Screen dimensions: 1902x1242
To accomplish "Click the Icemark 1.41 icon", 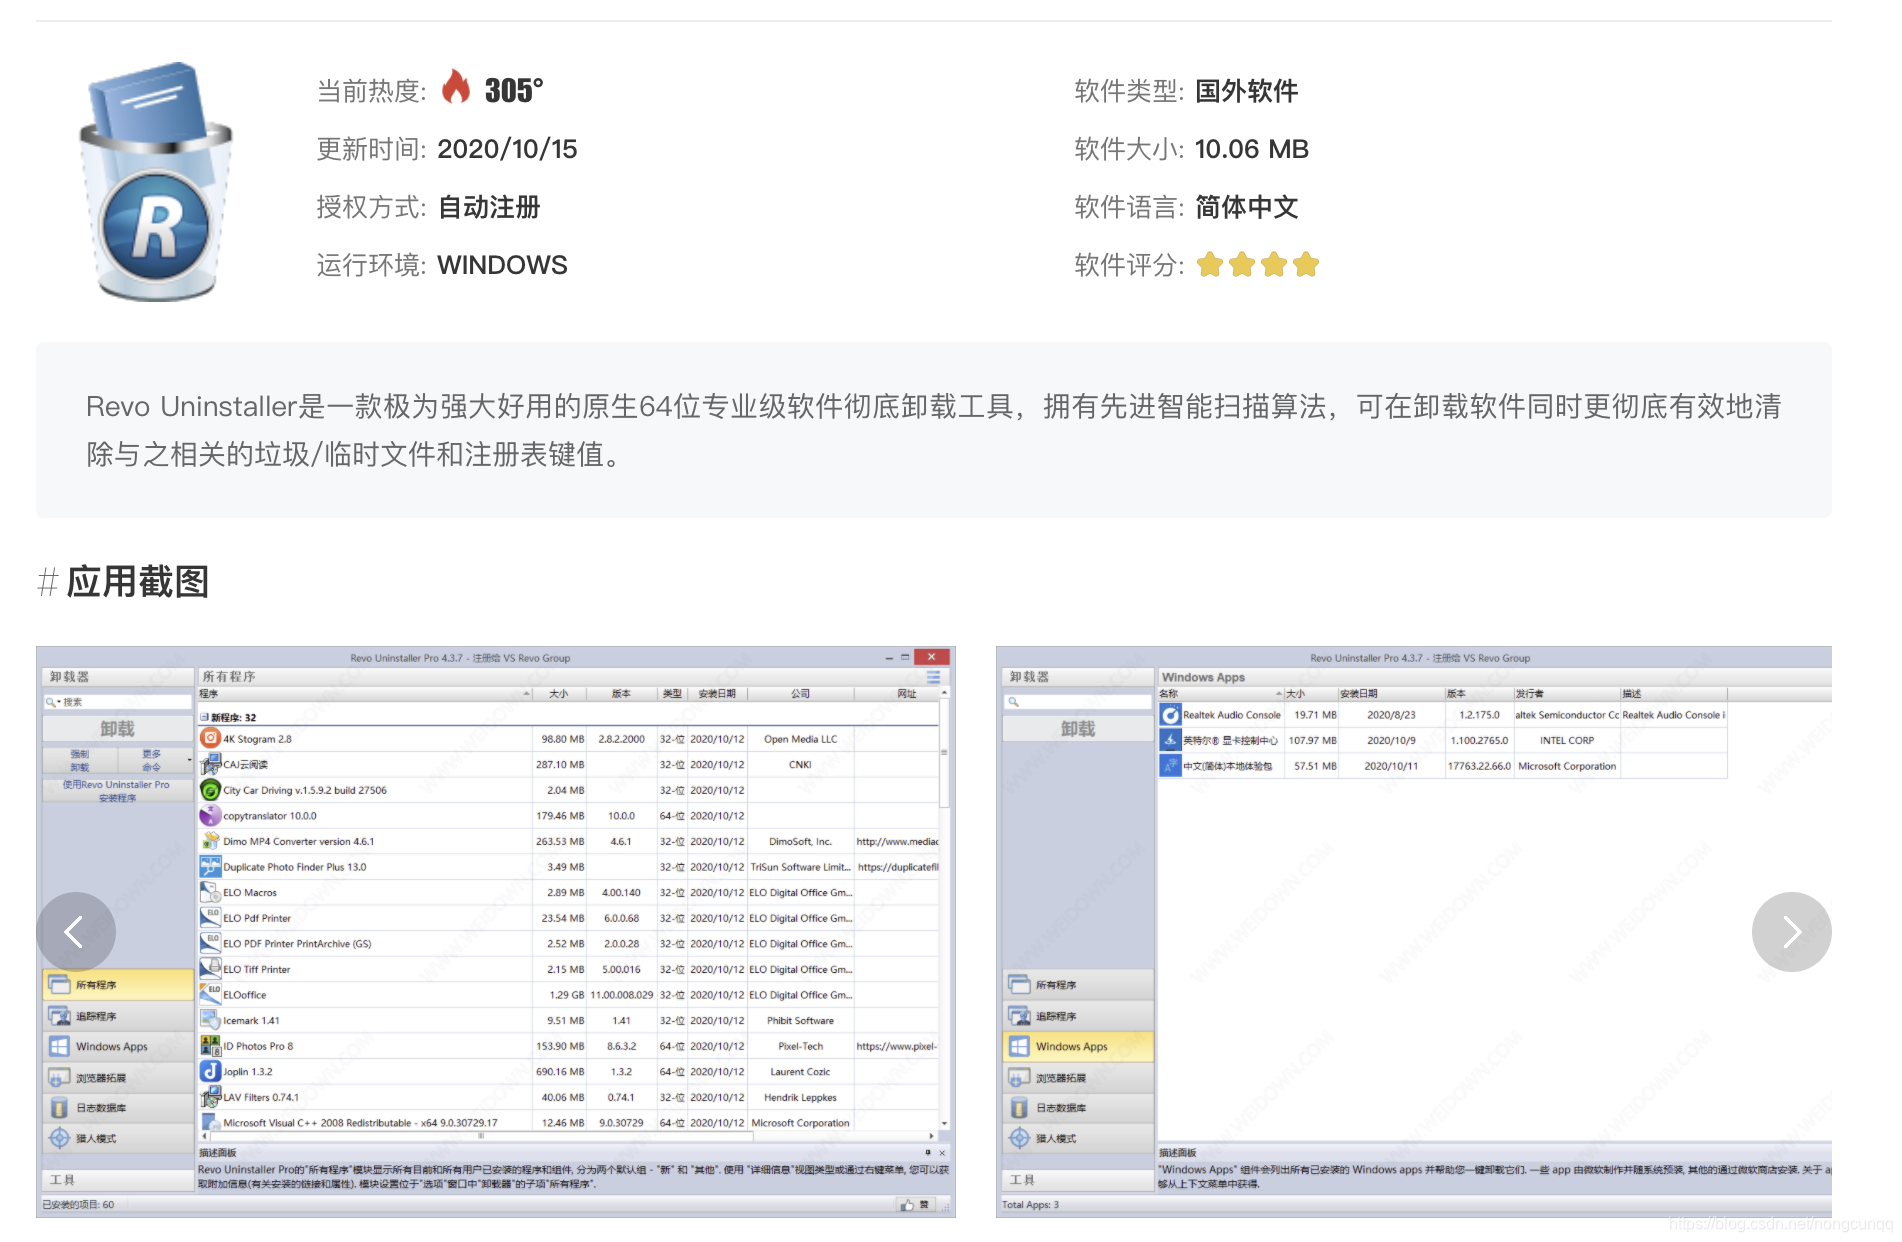I will click(x=210, y=1020).
